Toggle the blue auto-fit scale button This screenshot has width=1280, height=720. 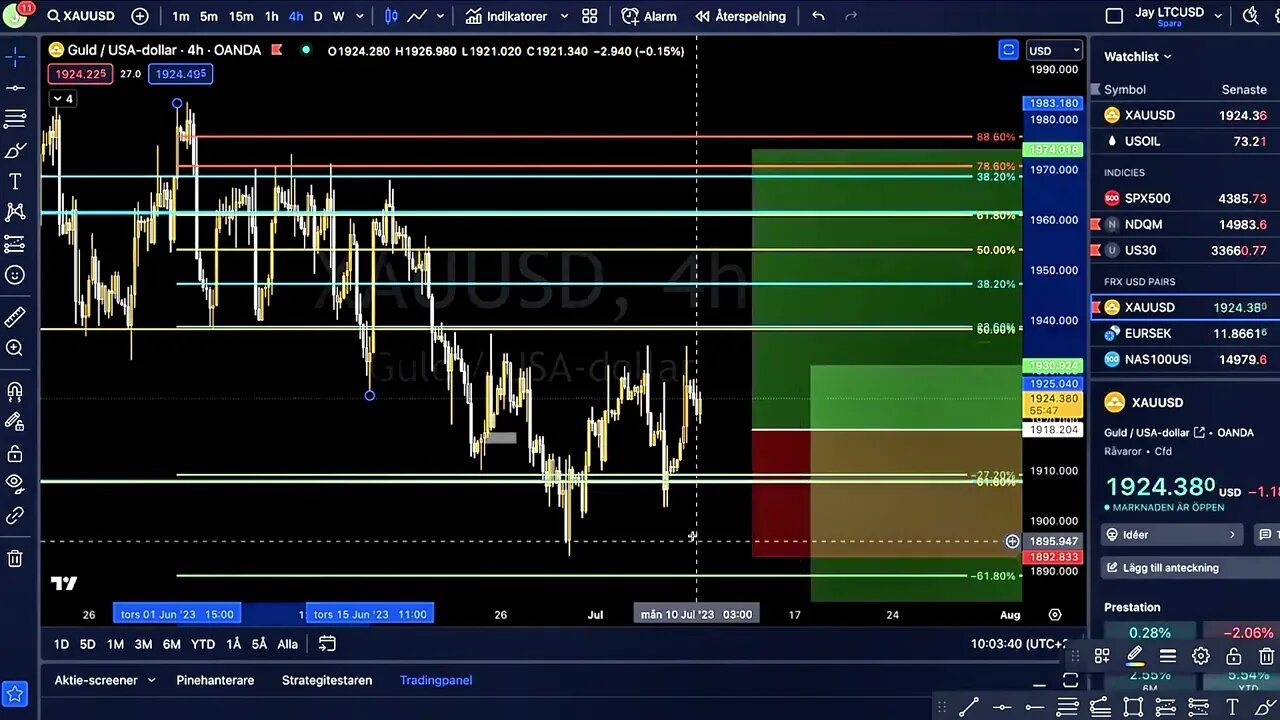[1008, 50]
